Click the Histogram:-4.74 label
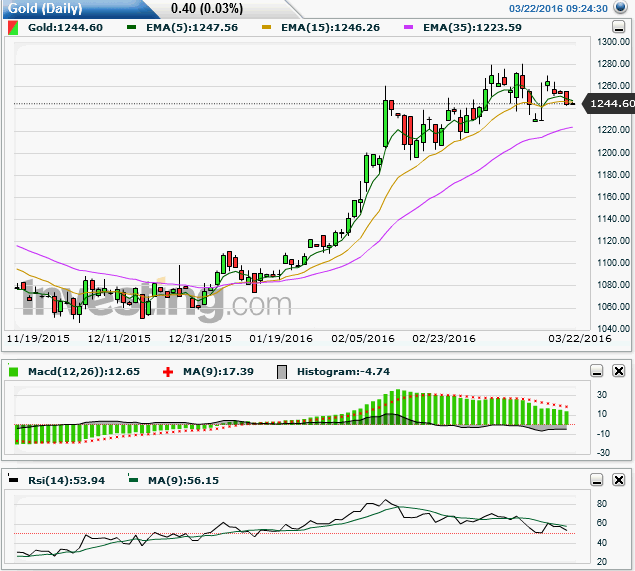This screenshot has width=635, height=571. (343, 371)
